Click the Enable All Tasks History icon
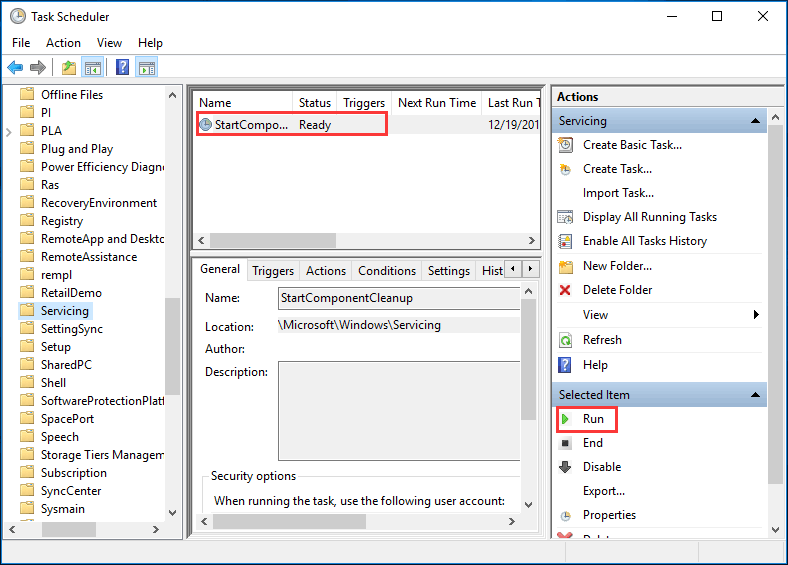This screenshot has height=565, width=788. tap(565, 241)
